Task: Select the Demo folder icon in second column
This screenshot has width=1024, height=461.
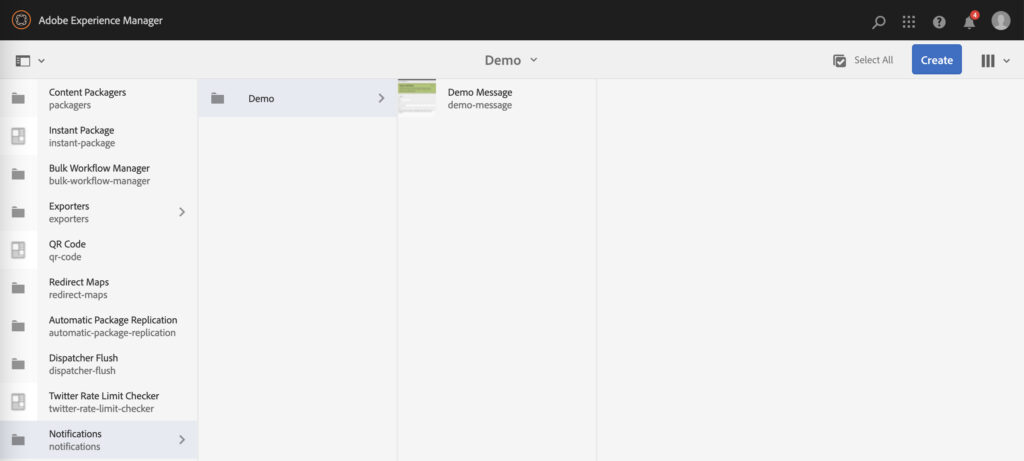Action: pyautogui.click(x=217, y=99)
